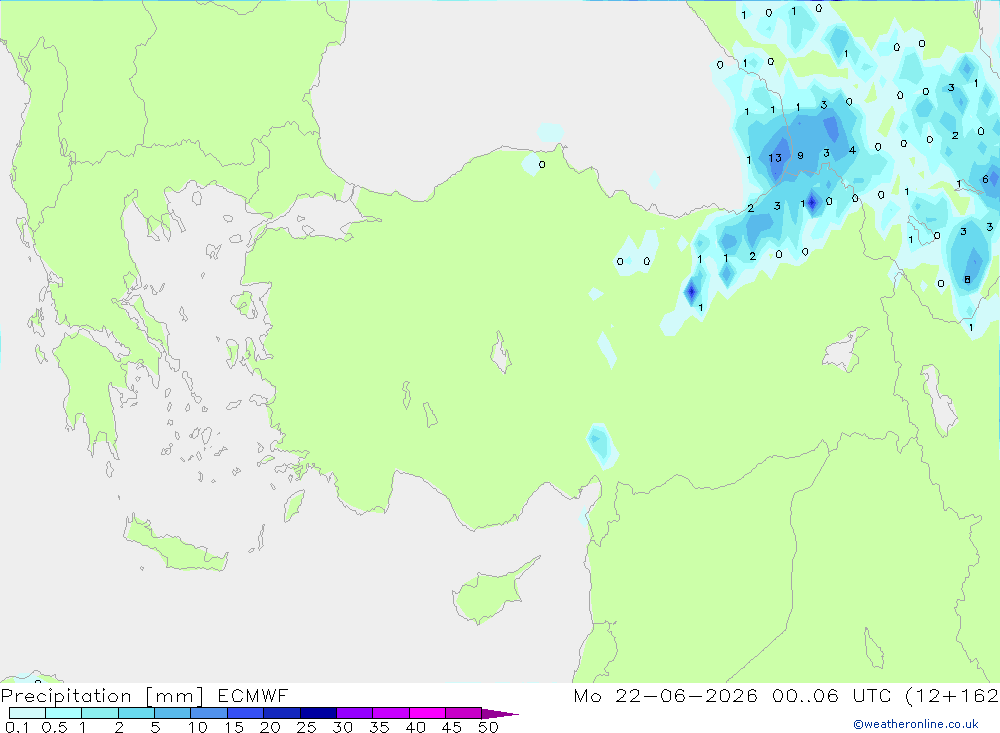Screen dimensions: 1000x733
Task: Click the 'Mo 22-06-2026' date text
Action: tap(665, 695)
